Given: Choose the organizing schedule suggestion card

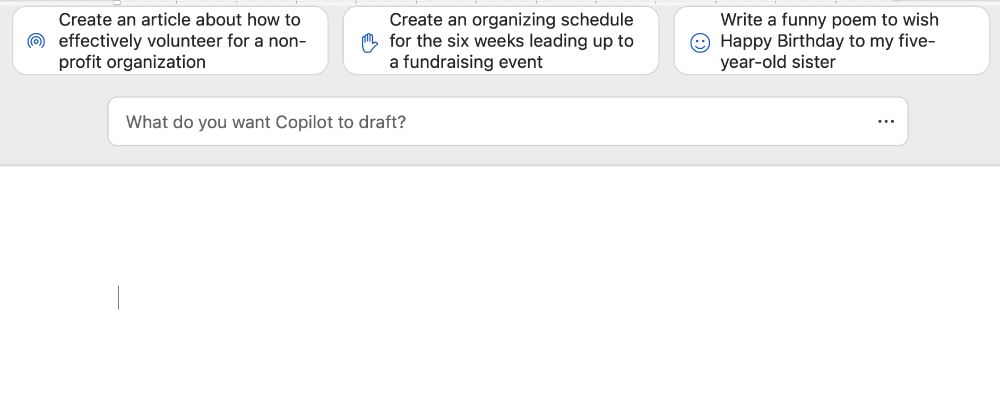Looking at the screenshot, I should click(501, 40).
